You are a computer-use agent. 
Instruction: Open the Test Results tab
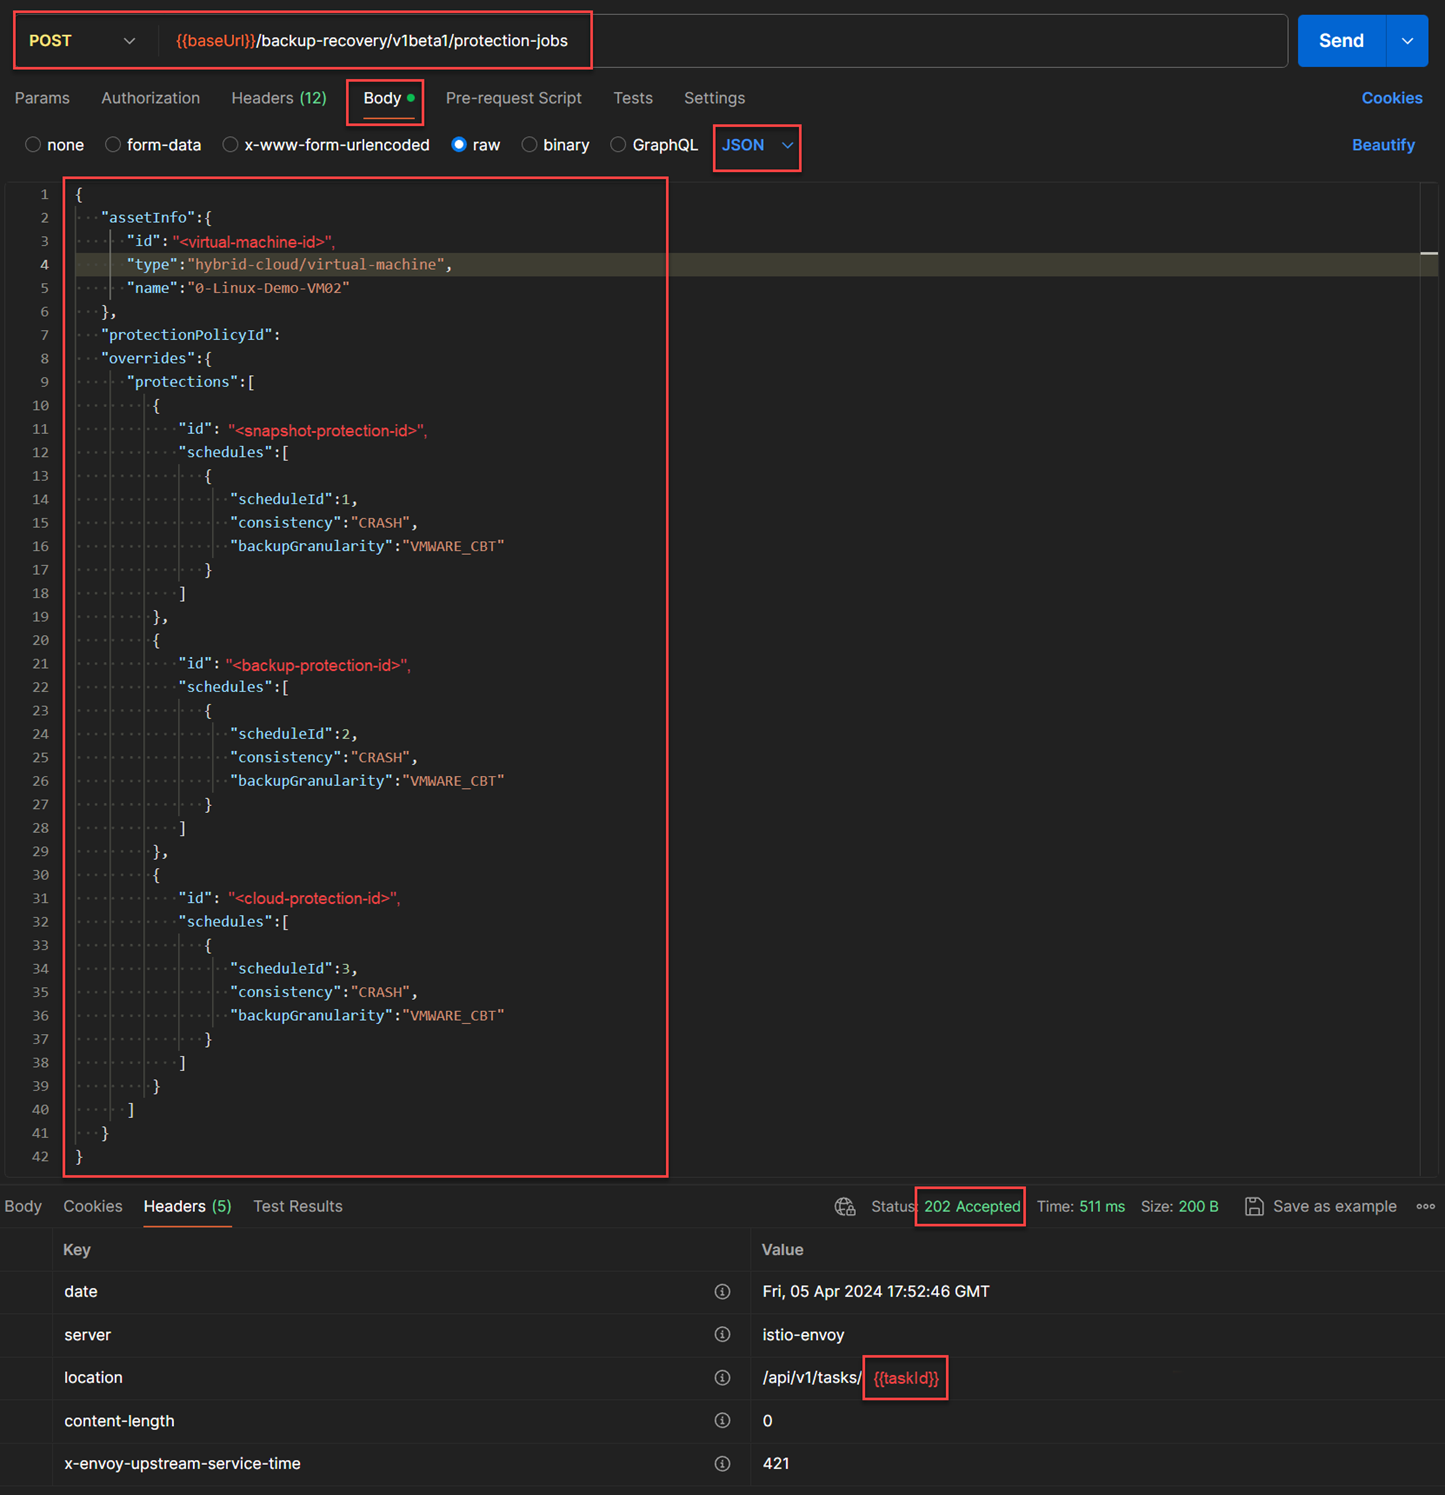click(x=298, y=1207)
